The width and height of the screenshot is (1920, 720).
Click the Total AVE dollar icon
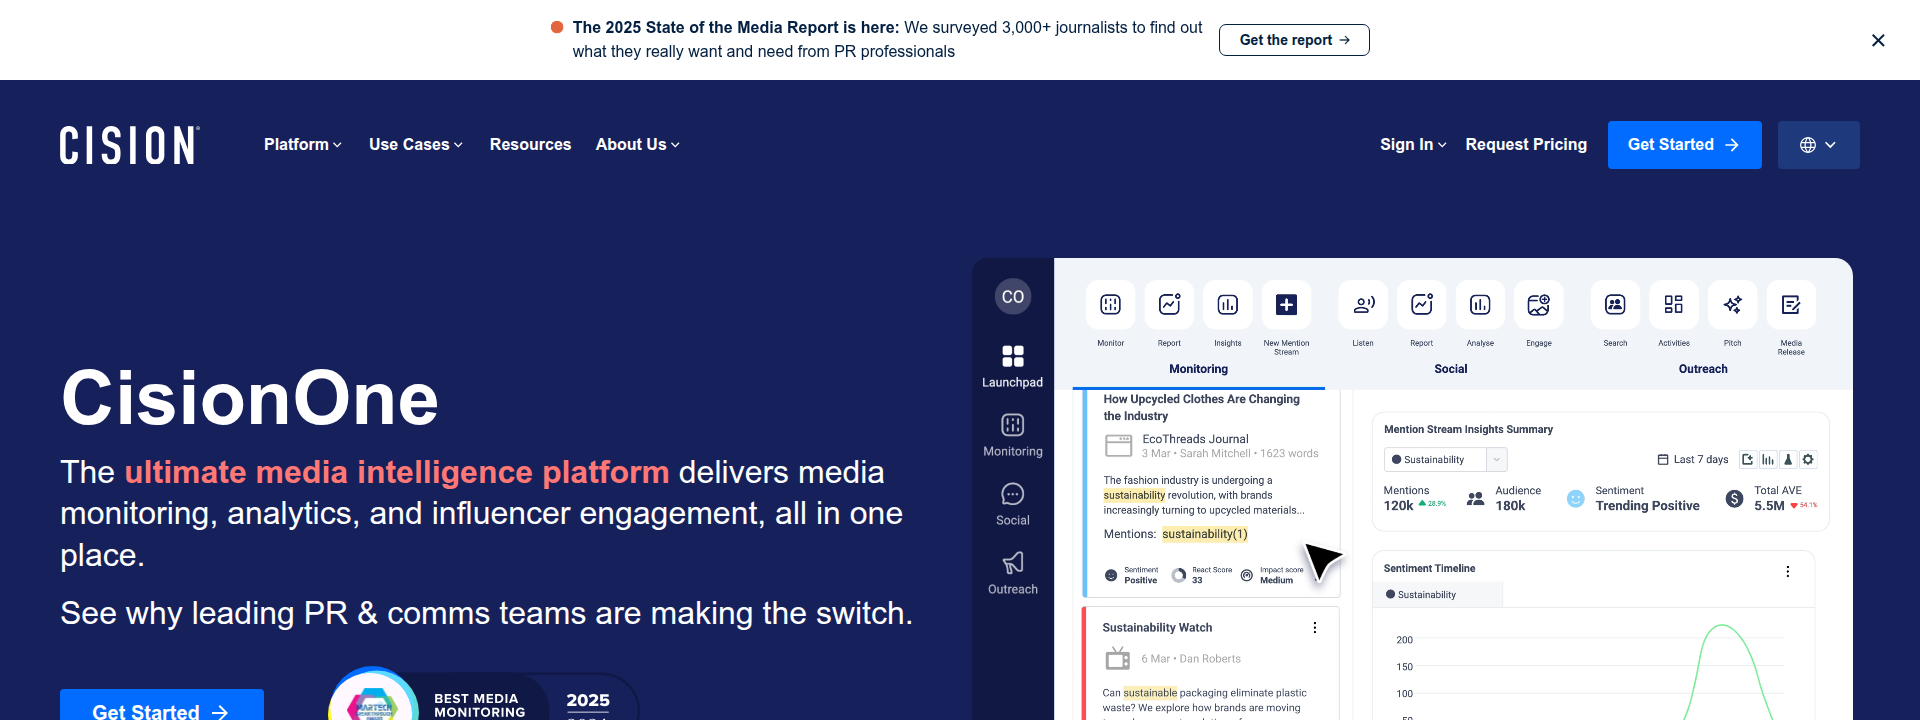[1735, 498]
